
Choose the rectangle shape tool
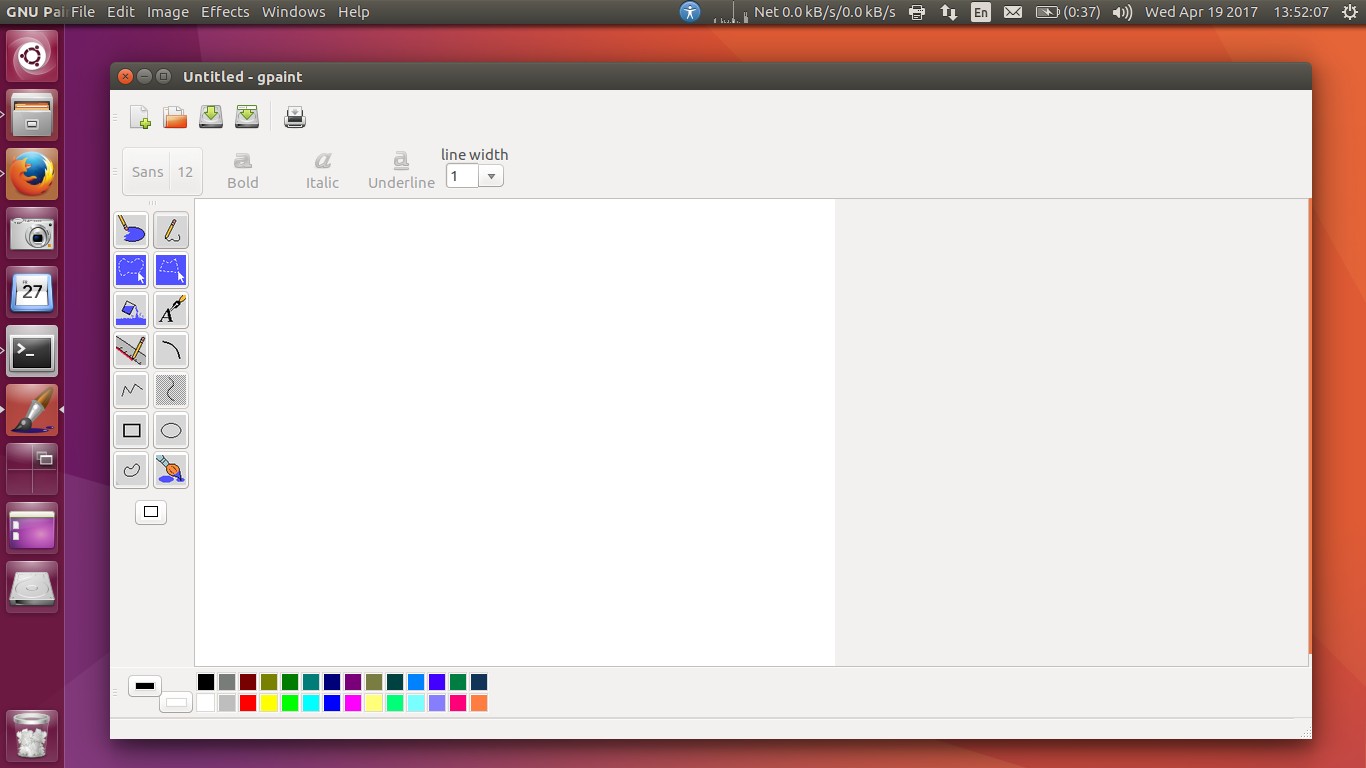131,430
